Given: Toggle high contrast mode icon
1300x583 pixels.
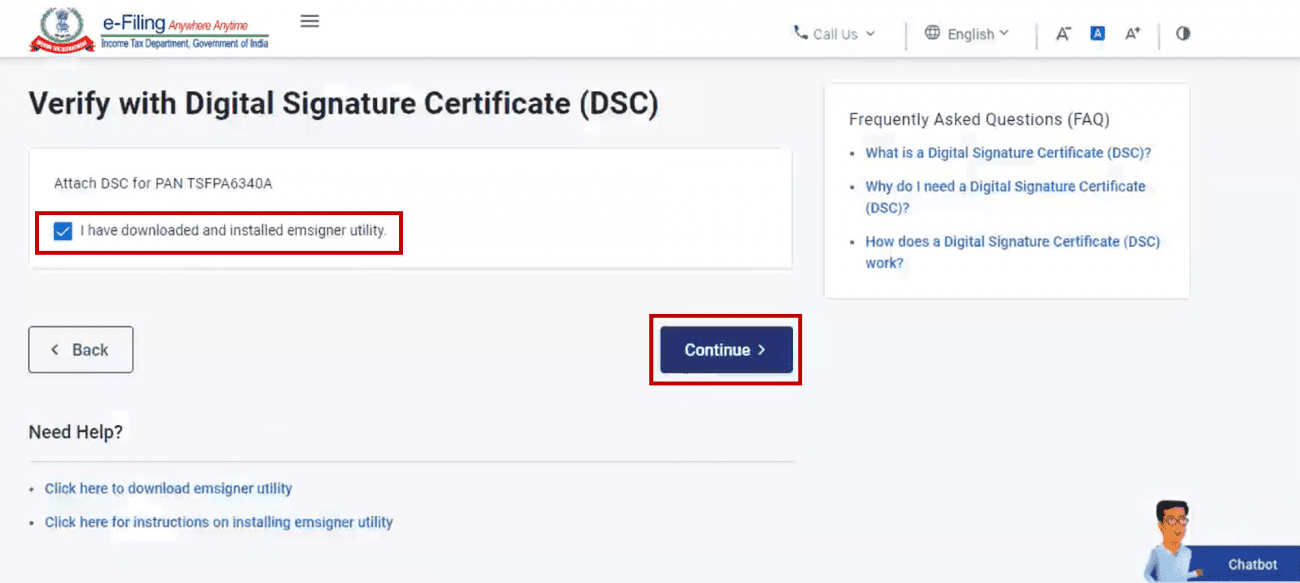Looking at the screenshot, I should 1183,33.
